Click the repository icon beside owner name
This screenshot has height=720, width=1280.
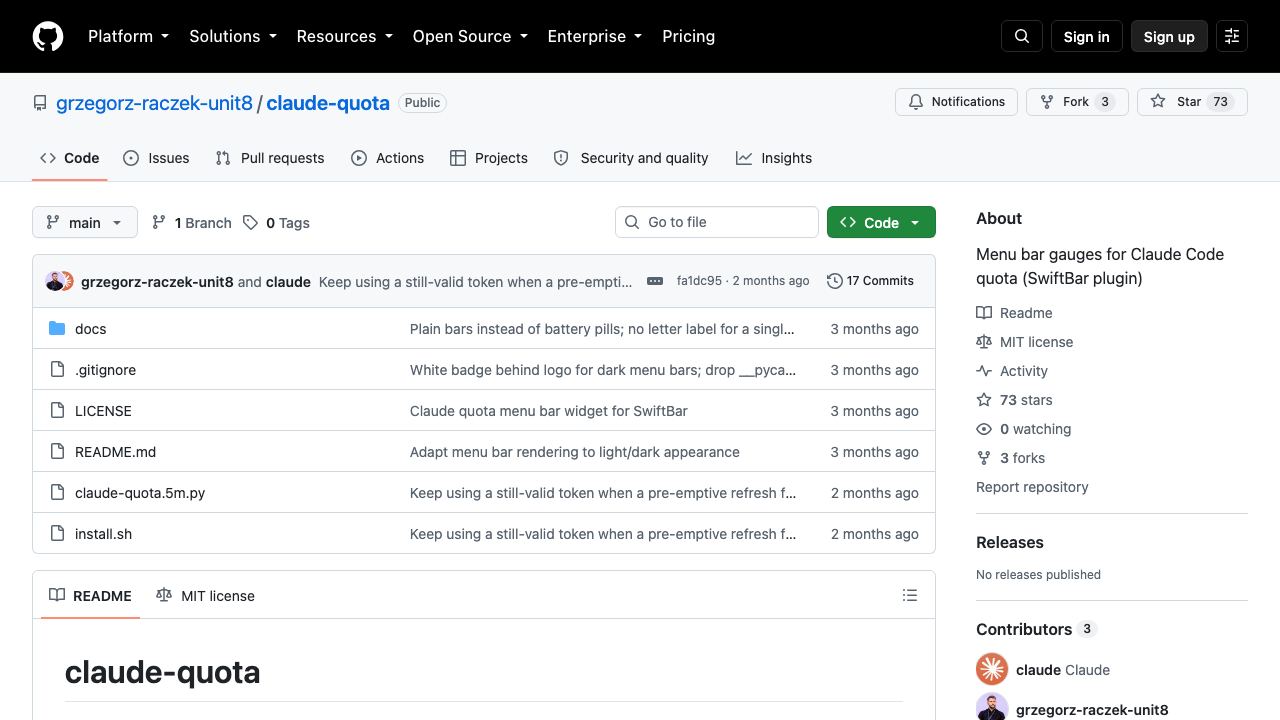point(40,103)
